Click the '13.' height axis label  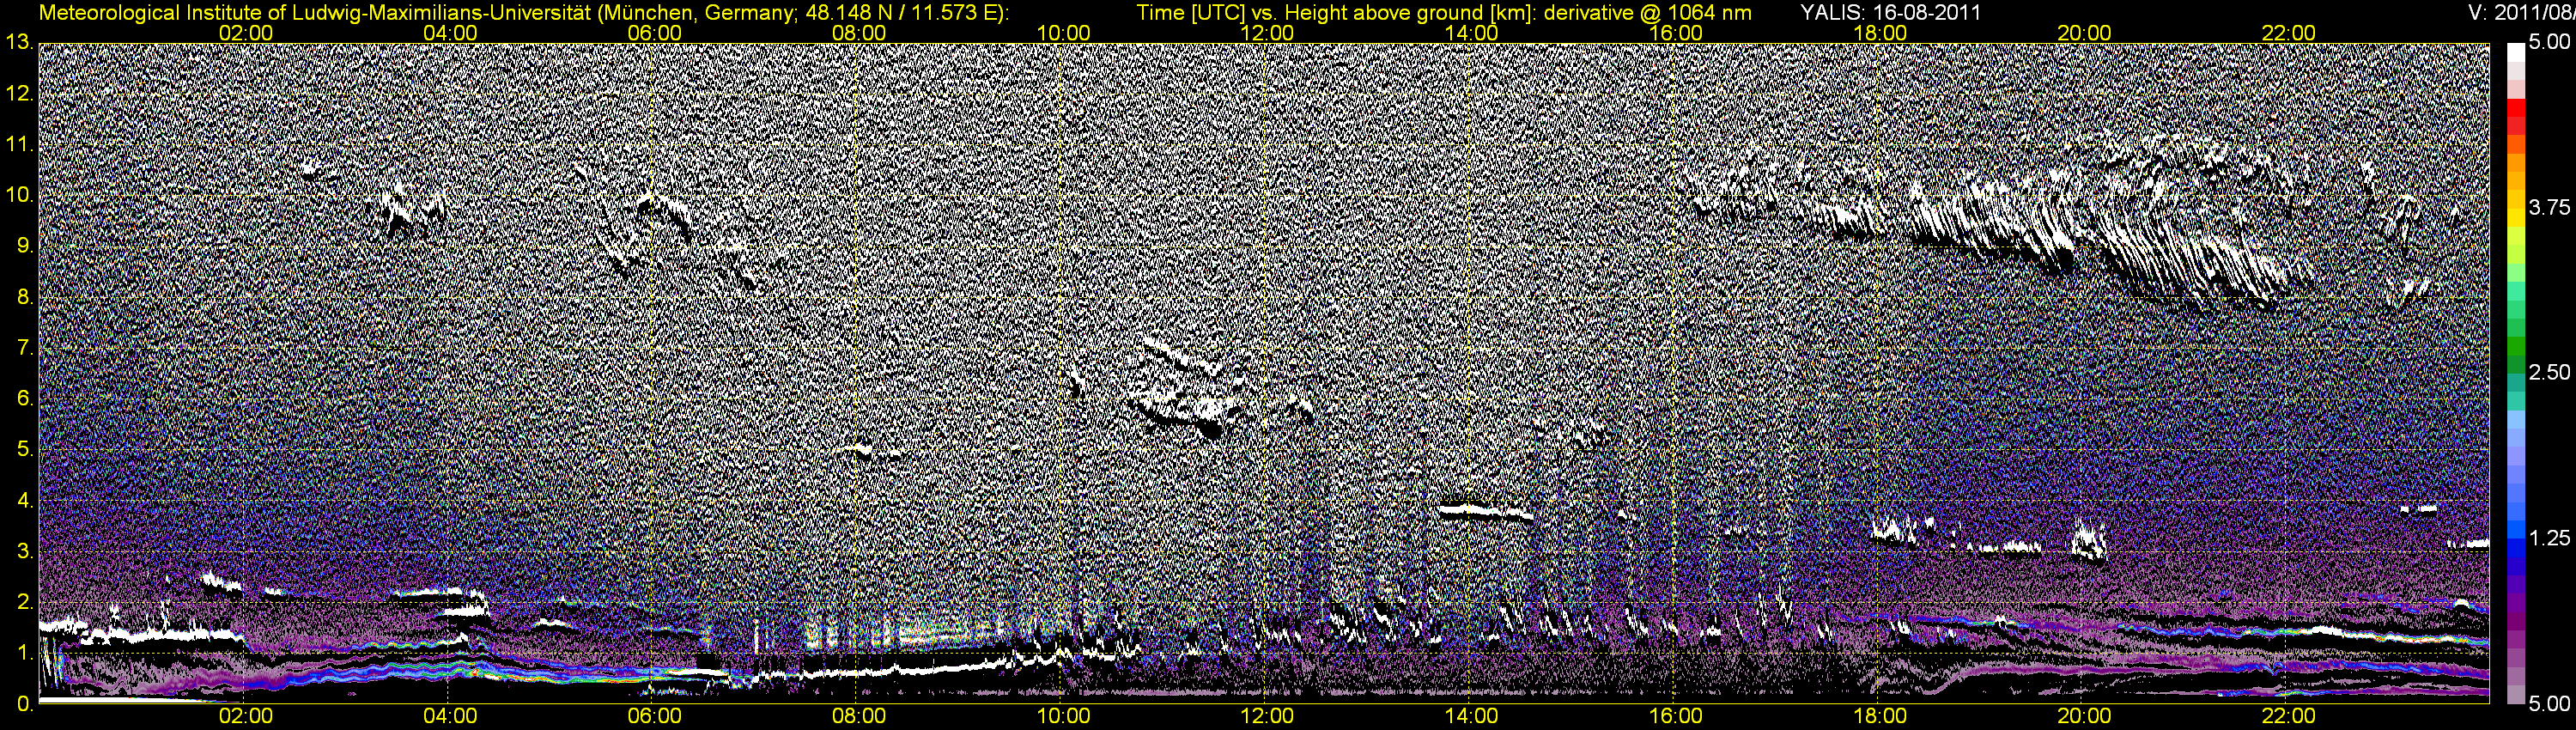[x=19, y=43]
